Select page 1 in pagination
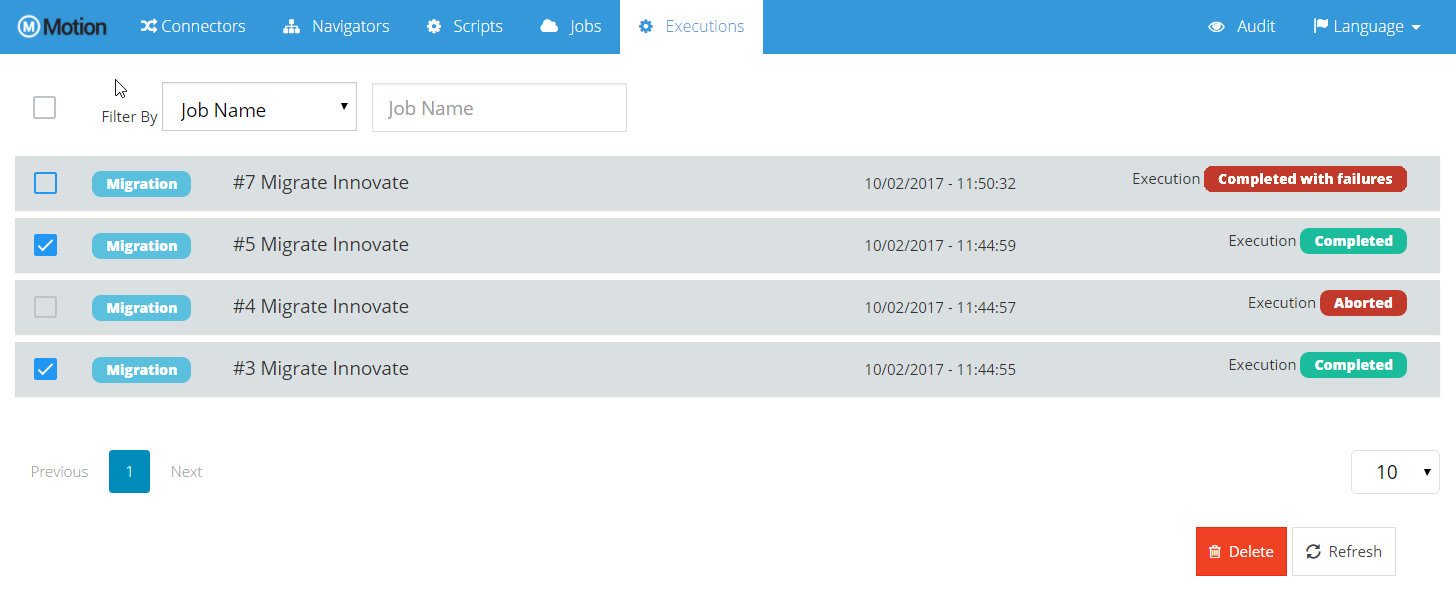 pos(129,472)
